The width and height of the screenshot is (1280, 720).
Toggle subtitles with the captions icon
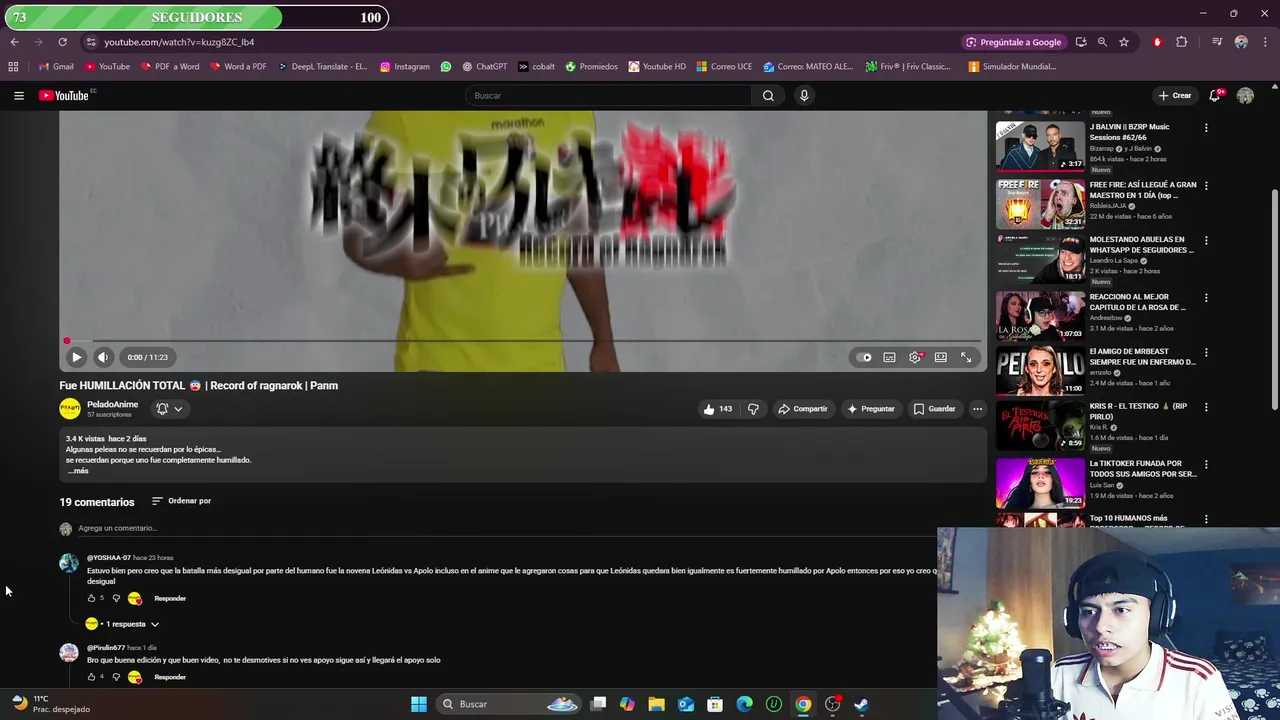click(889, 357)
